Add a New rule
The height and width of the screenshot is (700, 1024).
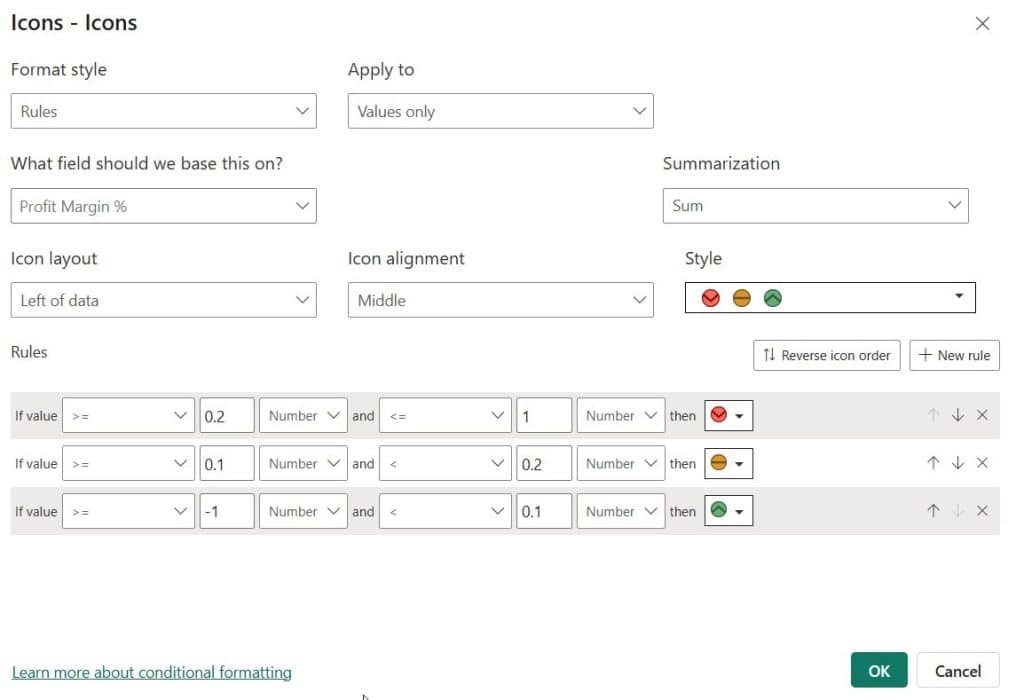954,355
